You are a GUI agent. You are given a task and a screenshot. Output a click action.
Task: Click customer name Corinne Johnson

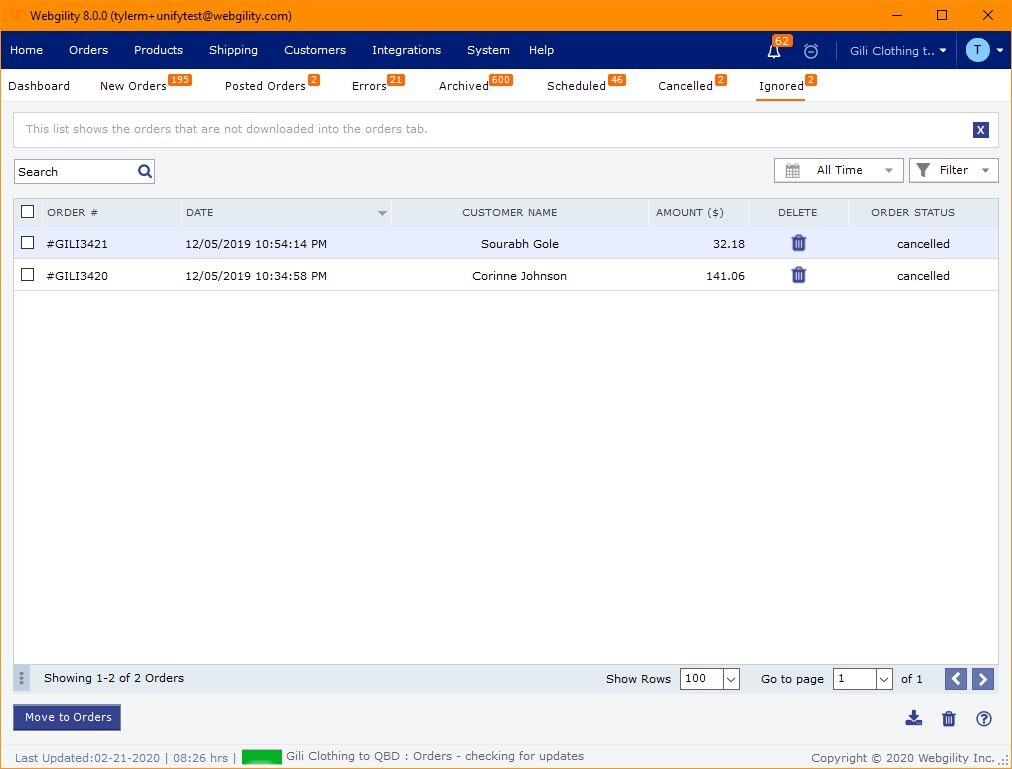tap(520, 276)
